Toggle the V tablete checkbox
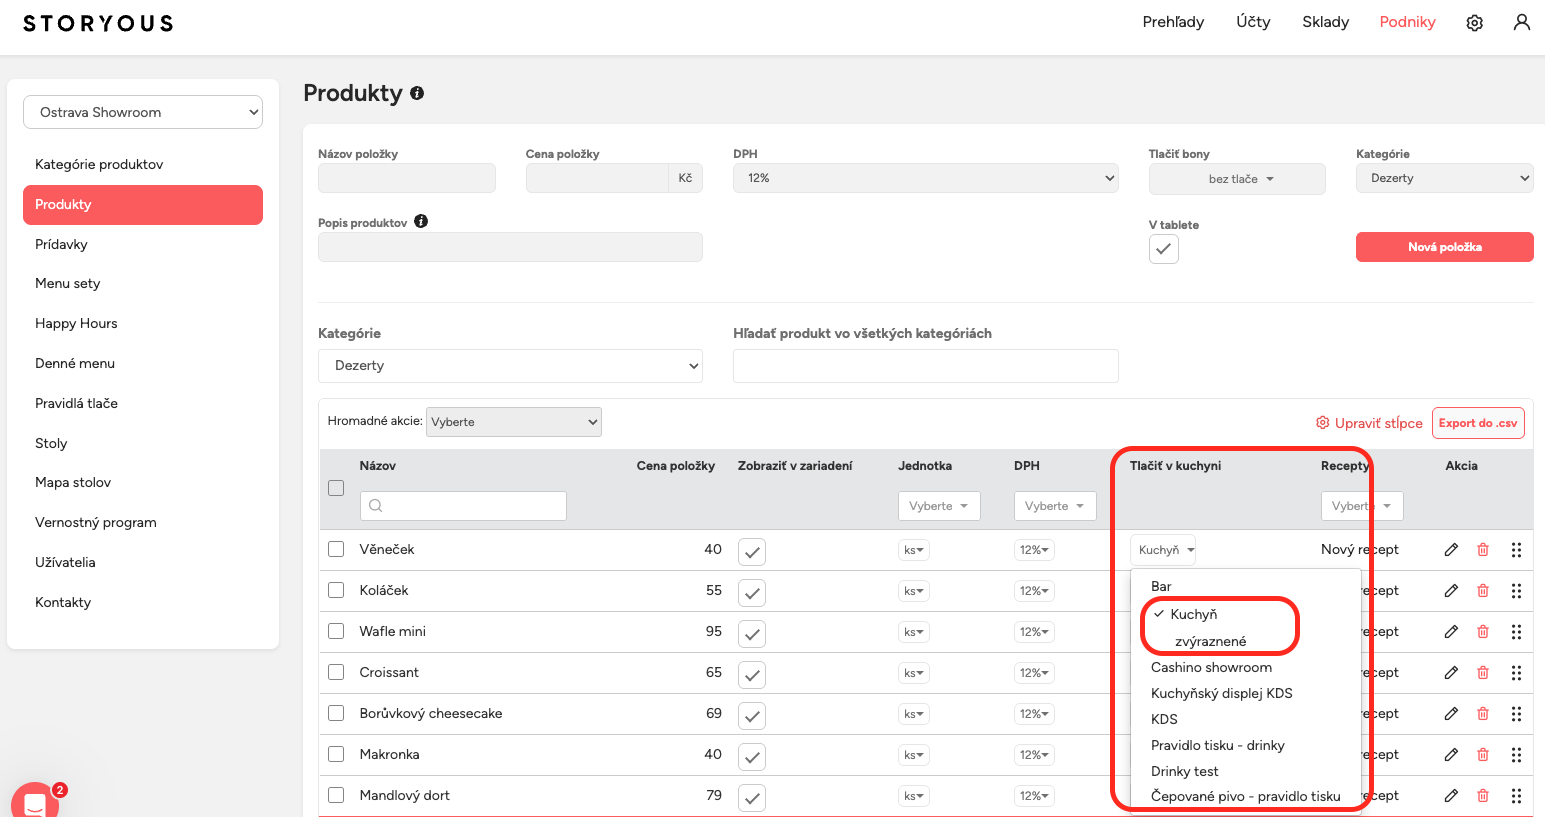The height and width of the screenshot is (817, 1545). [1163, 249]
